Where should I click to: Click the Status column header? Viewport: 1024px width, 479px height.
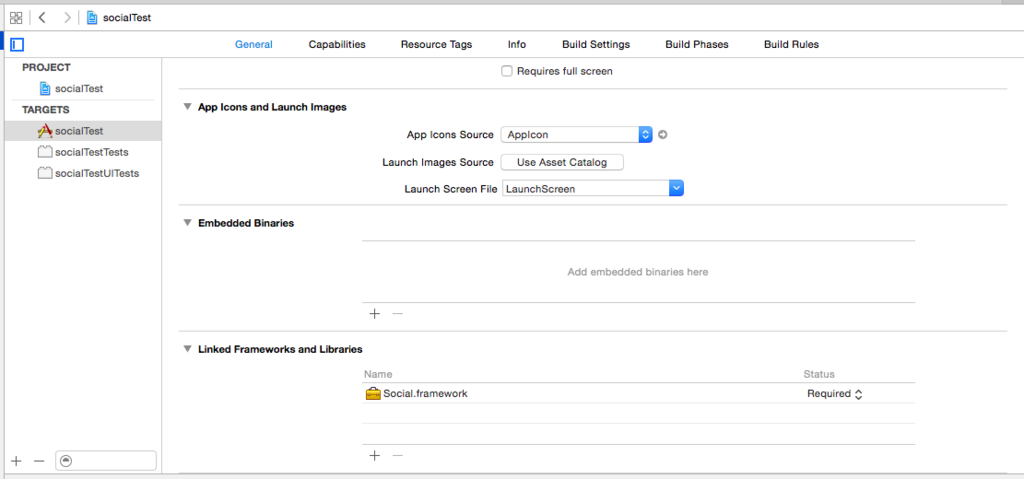point(819,374)
